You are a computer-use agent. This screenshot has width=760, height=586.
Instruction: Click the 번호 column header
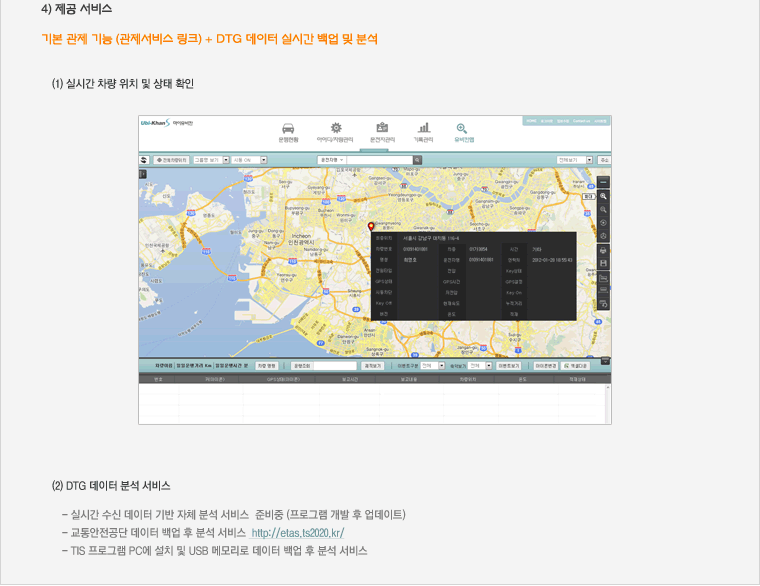click(158, 379)
